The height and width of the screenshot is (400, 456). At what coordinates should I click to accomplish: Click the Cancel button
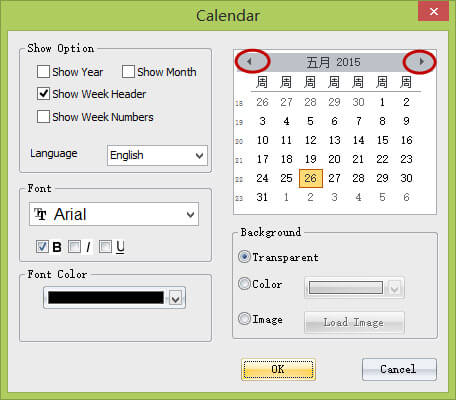(399, 369)
